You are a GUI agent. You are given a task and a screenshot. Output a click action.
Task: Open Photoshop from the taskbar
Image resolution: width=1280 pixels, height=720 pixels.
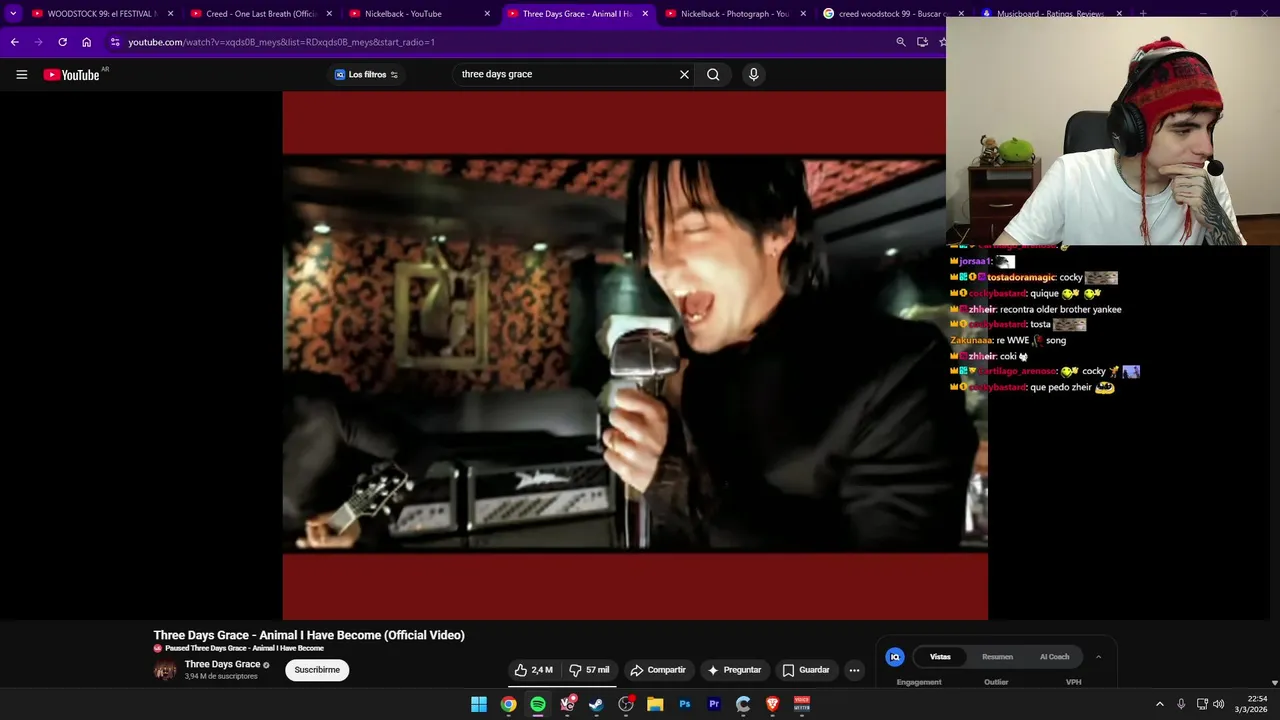pos(685,704)
